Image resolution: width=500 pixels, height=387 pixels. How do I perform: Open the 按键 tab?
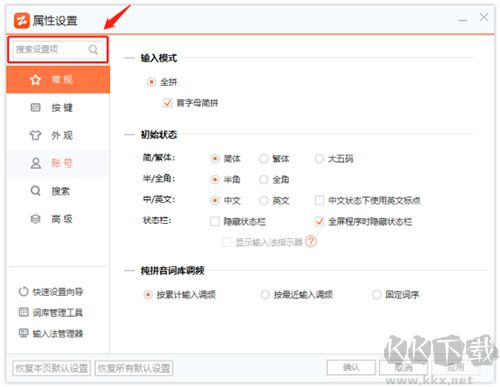coord(58,107)
